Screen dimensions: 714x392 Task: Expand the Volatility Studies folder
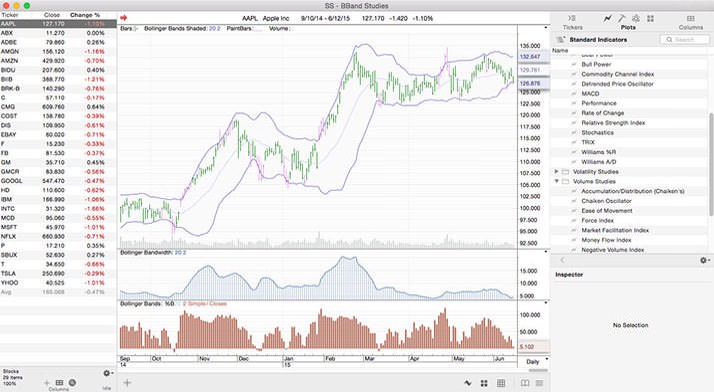point(556,172)
